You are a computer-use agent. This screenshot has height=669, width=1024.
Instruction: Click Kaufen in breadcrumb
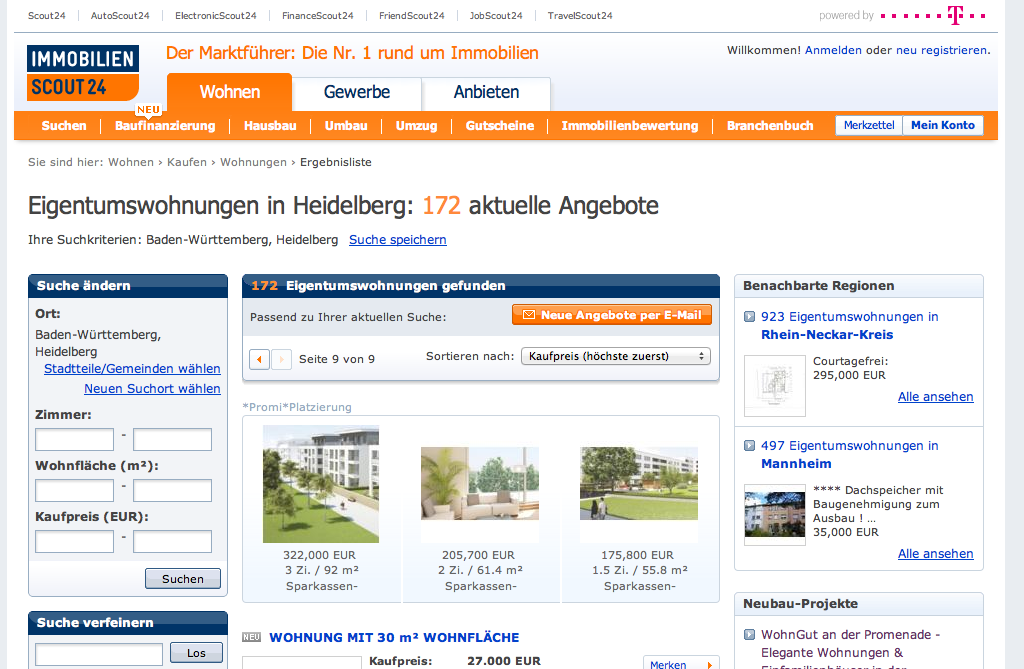(x=187, y=162)
